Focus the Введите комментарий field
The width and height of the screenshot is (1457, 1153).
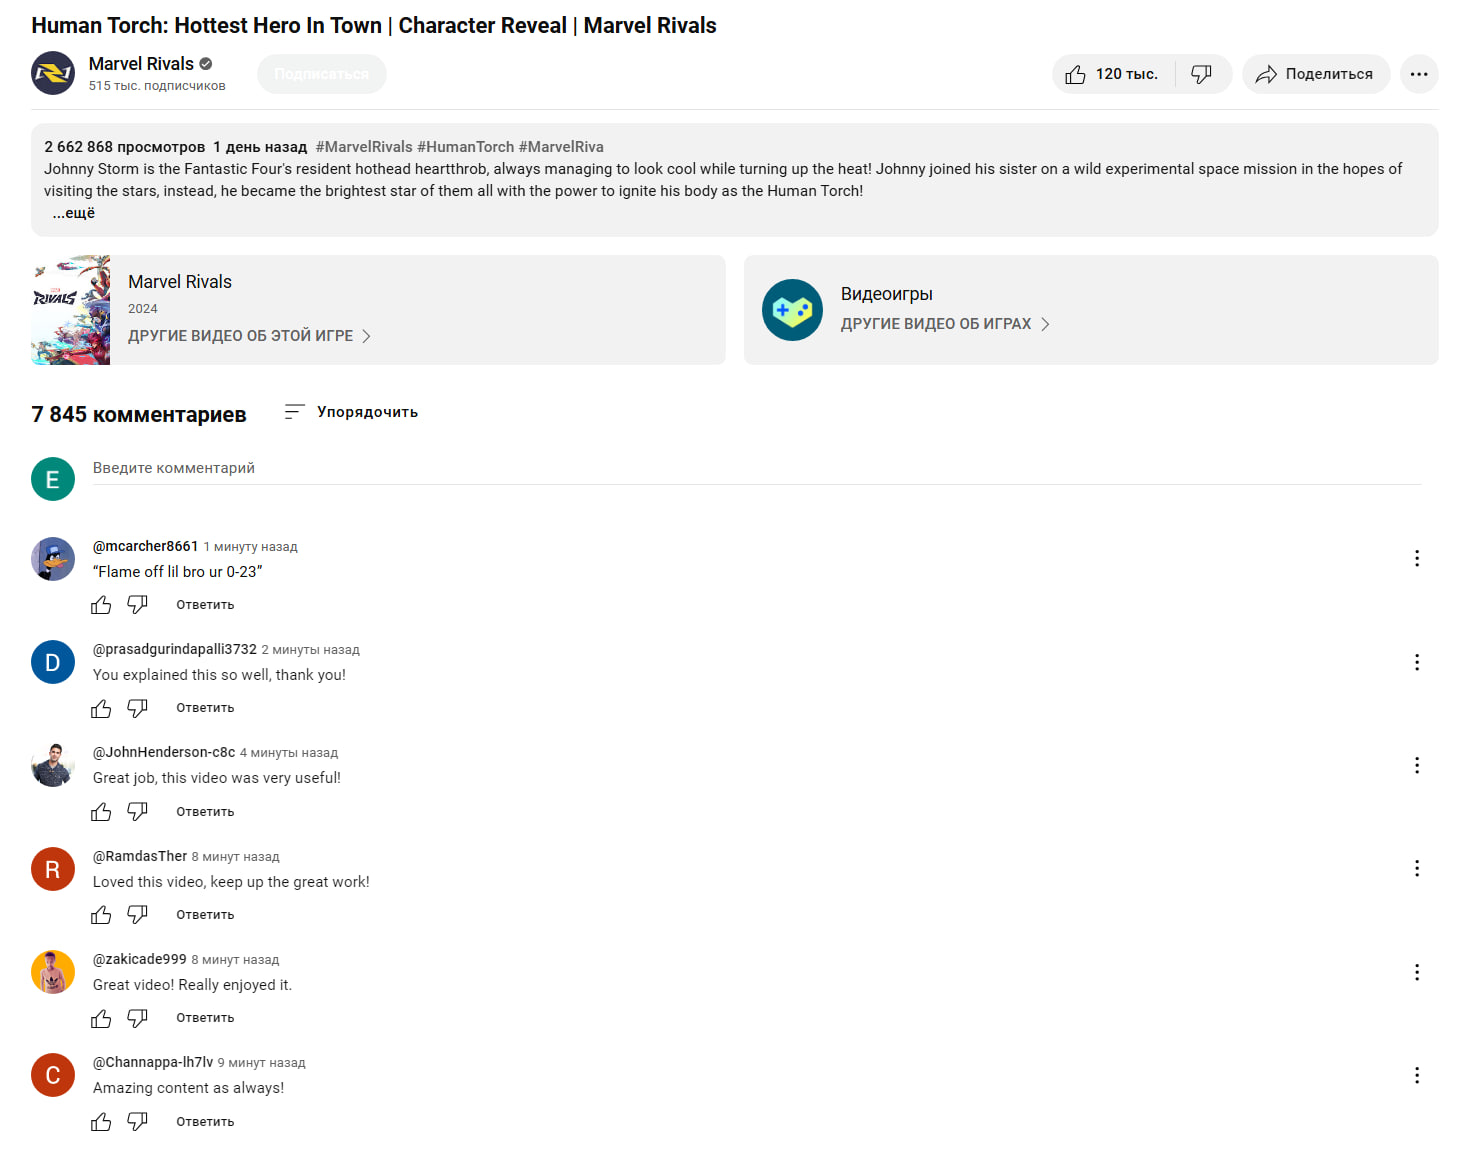[x=757, y=468]
